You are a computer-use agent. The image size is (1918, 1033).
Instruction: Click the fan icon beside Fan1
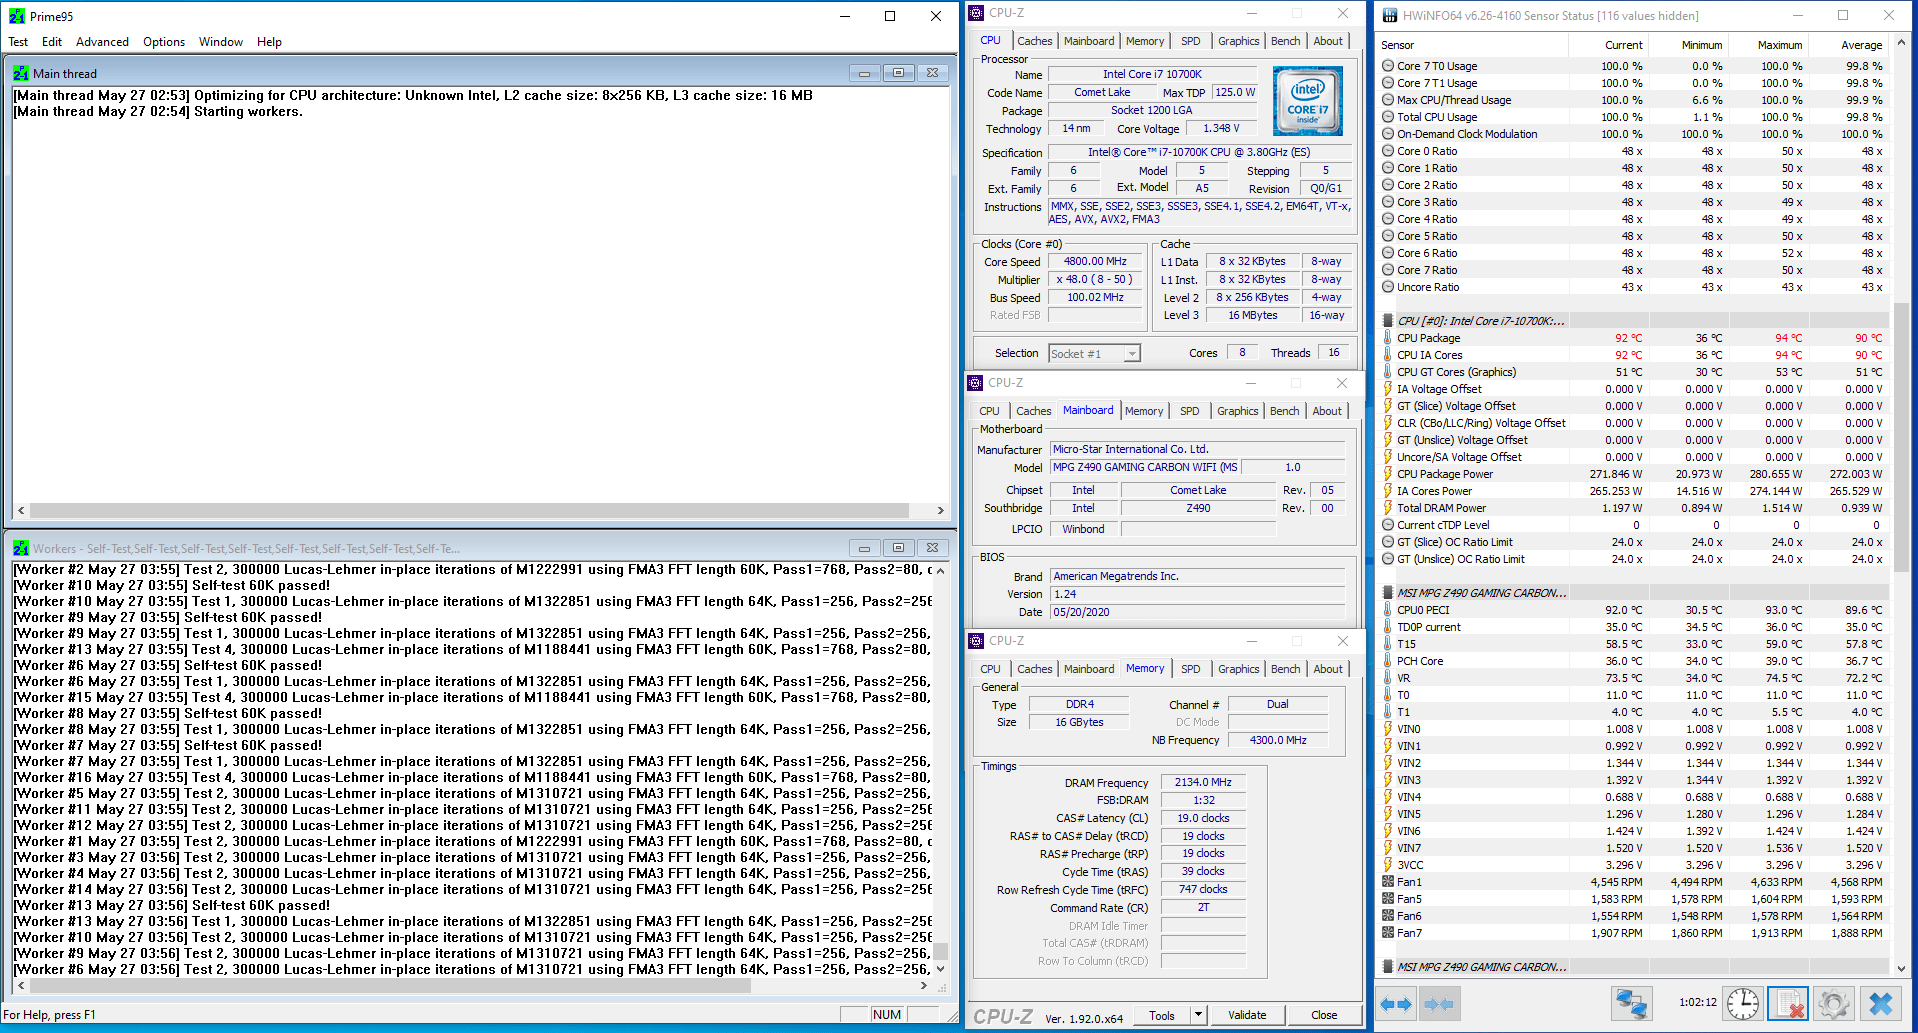click(x=1388, y=882)
